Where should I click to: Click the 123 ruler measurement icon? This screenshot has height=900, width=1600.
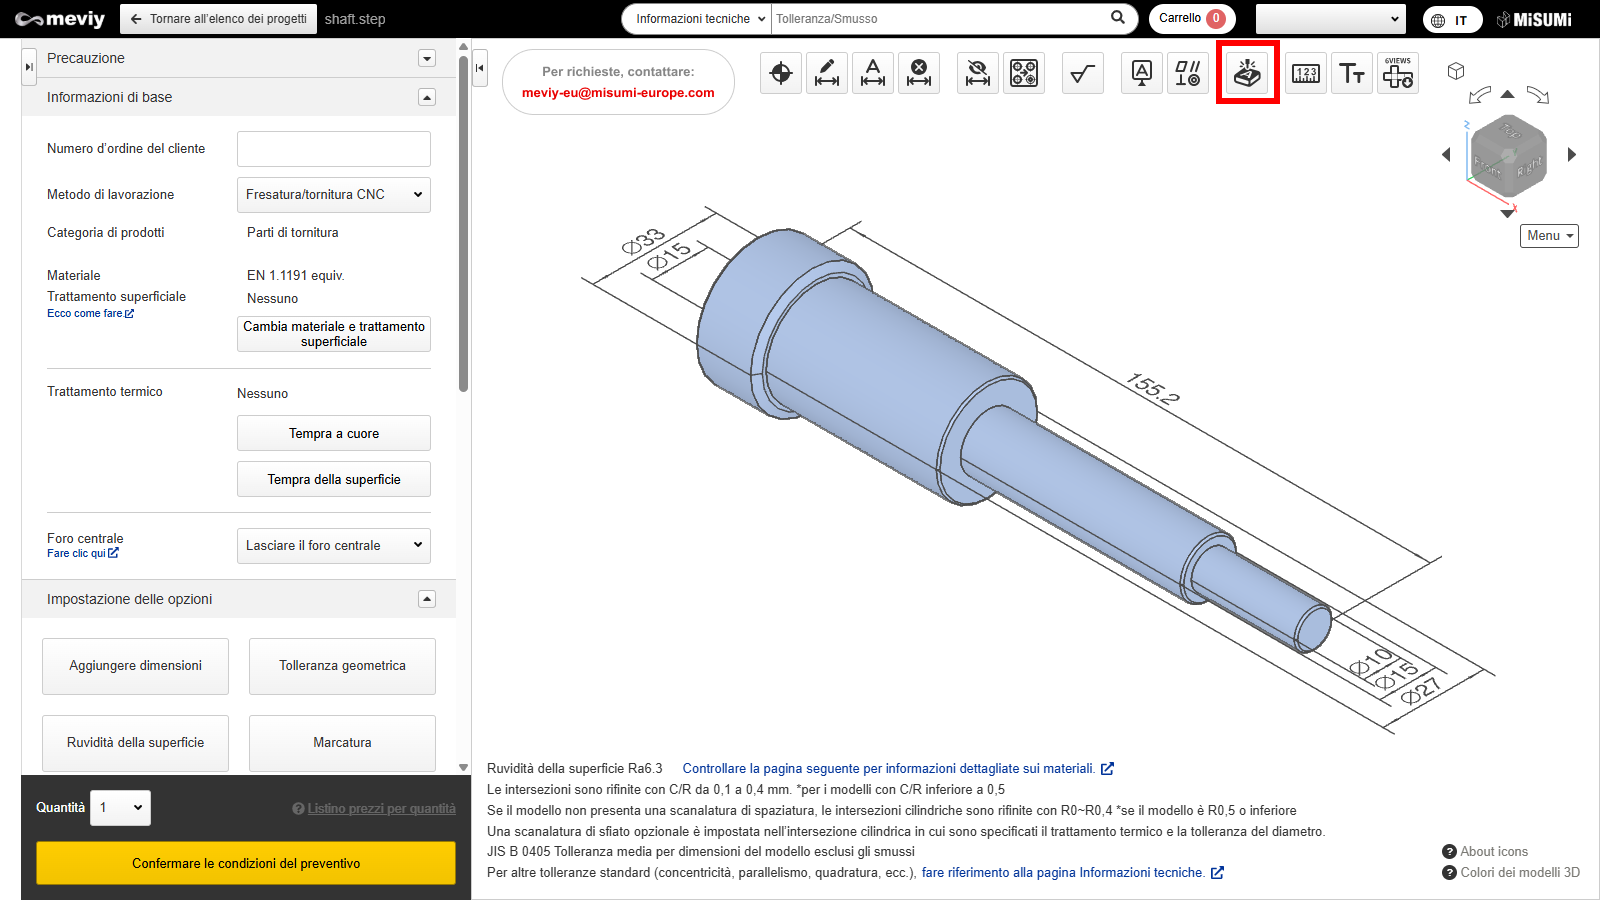1306,73
